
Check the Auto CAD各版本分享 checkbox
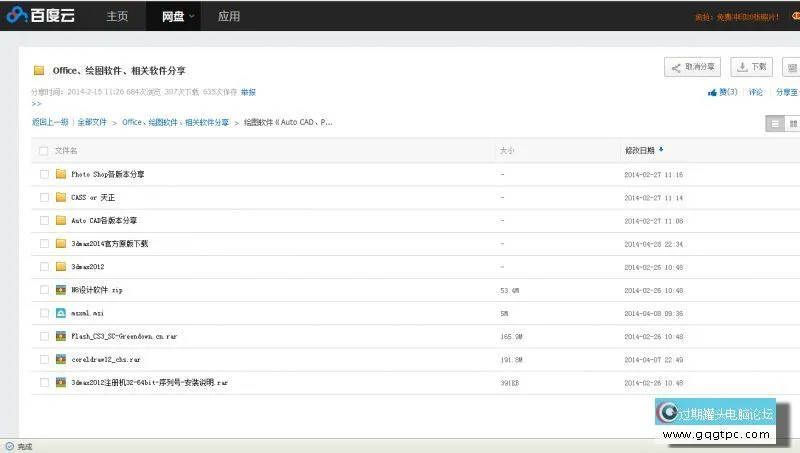[x=44, y=220]
